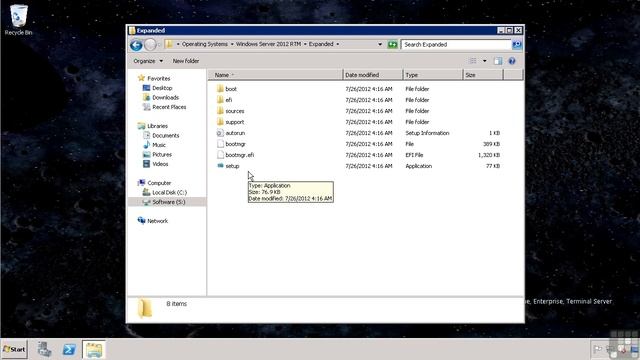The height and width of the screenshot is (360, 640).
Task: Select Libraries in the navigation pane
Action: coord(157,126)
